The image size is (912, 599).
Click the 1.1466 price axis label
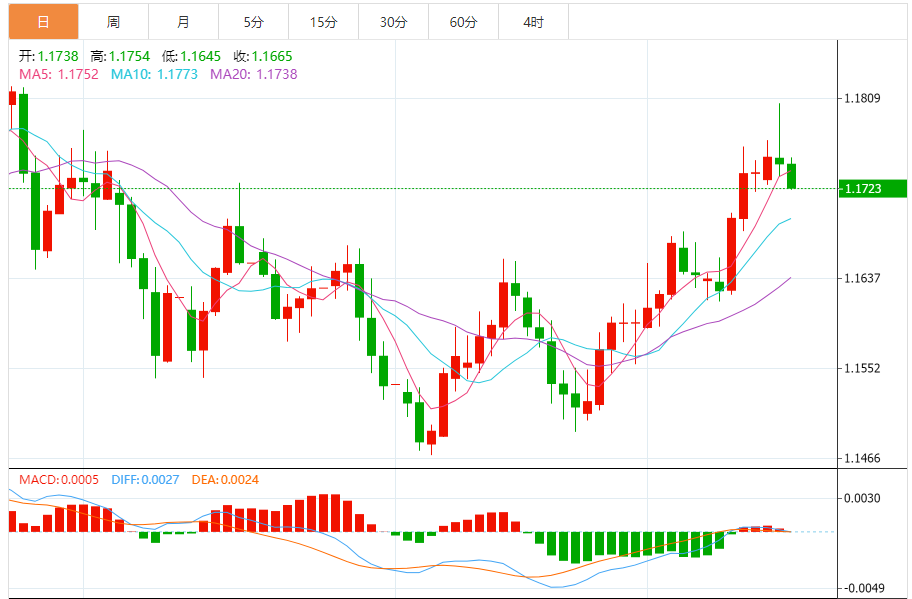tap(861, 458)
